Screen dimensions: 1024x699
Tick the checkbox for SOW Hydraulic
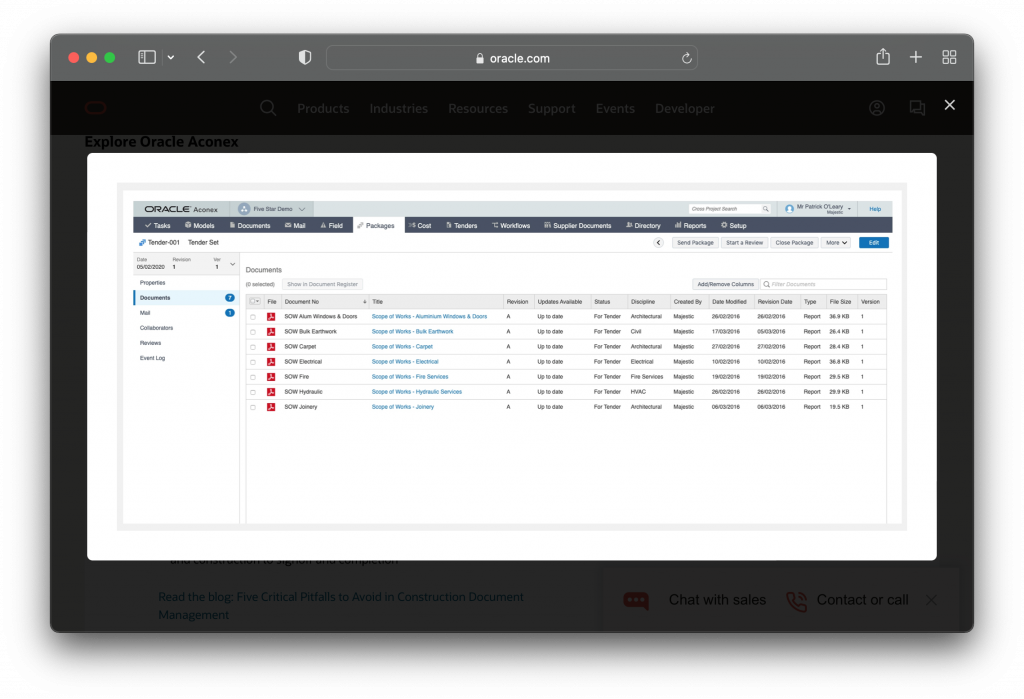pyautogui.click(x=253, y=392)
